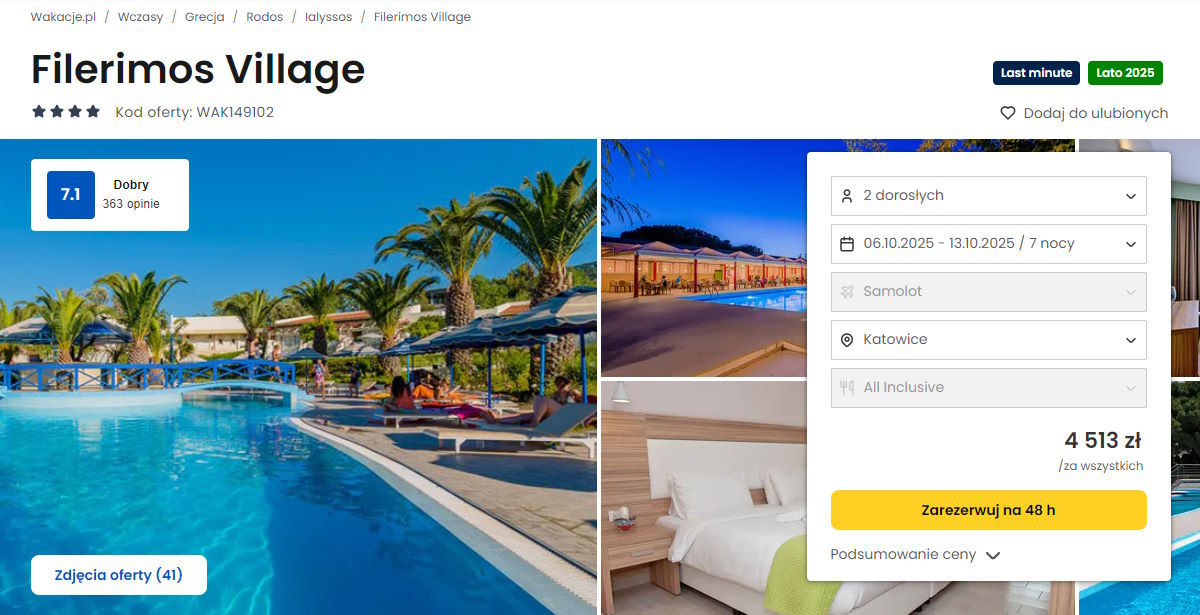Open the hotel bedroom photo thumbnail
Screen dimensions: 1200x615
704,498
